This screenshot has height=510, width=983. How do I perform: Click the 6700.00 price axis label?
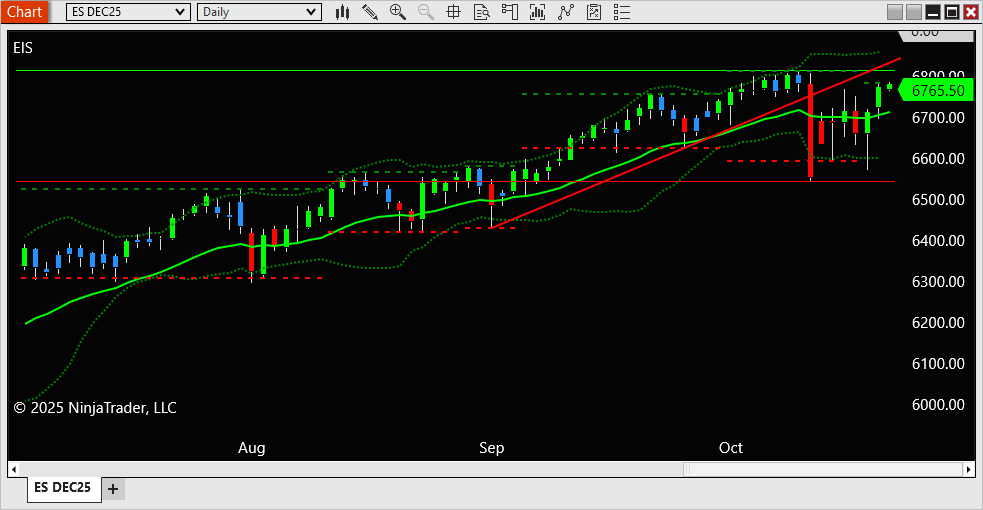tap(938, 118)
